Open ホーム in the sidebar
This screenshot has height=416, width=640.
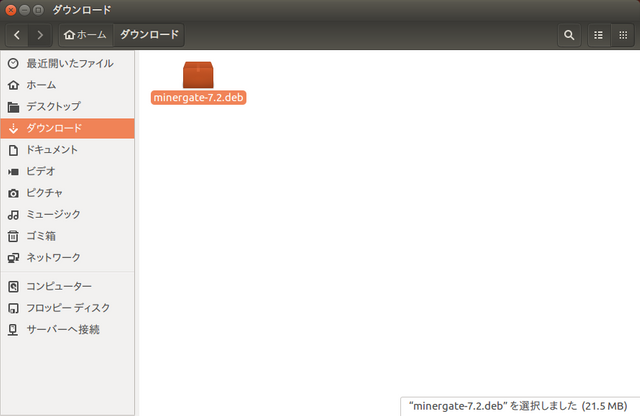click(67, 85)
